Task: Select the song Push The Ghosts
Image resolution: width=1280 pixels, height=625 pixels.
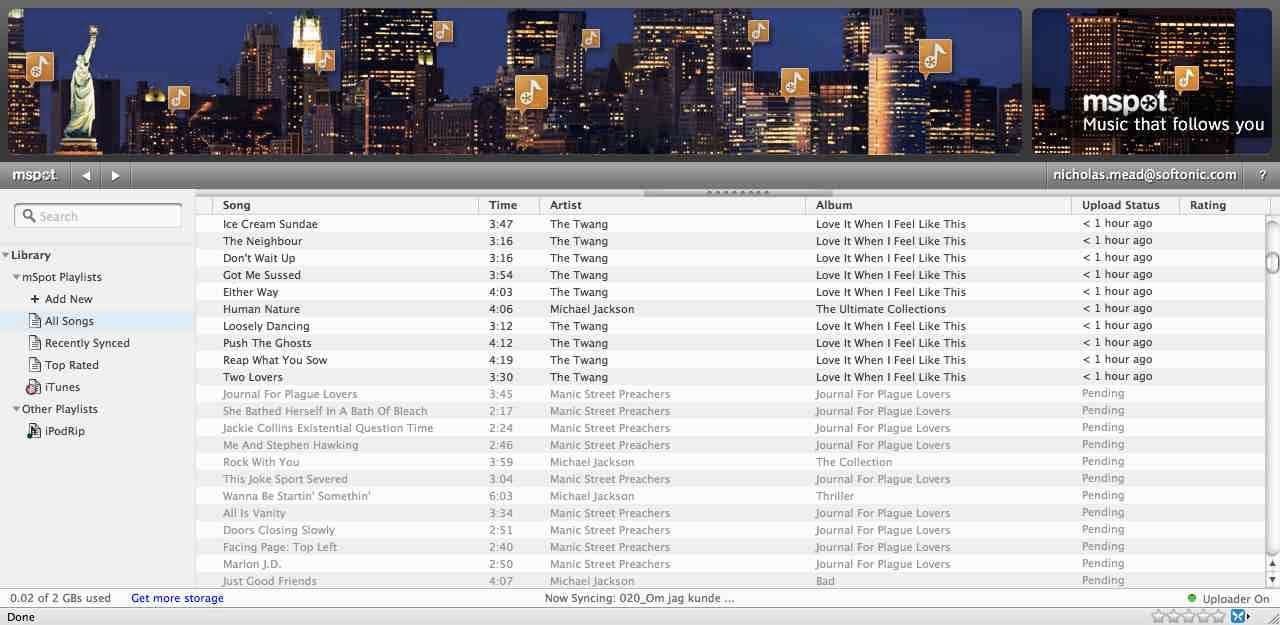Action: (267, 343)
